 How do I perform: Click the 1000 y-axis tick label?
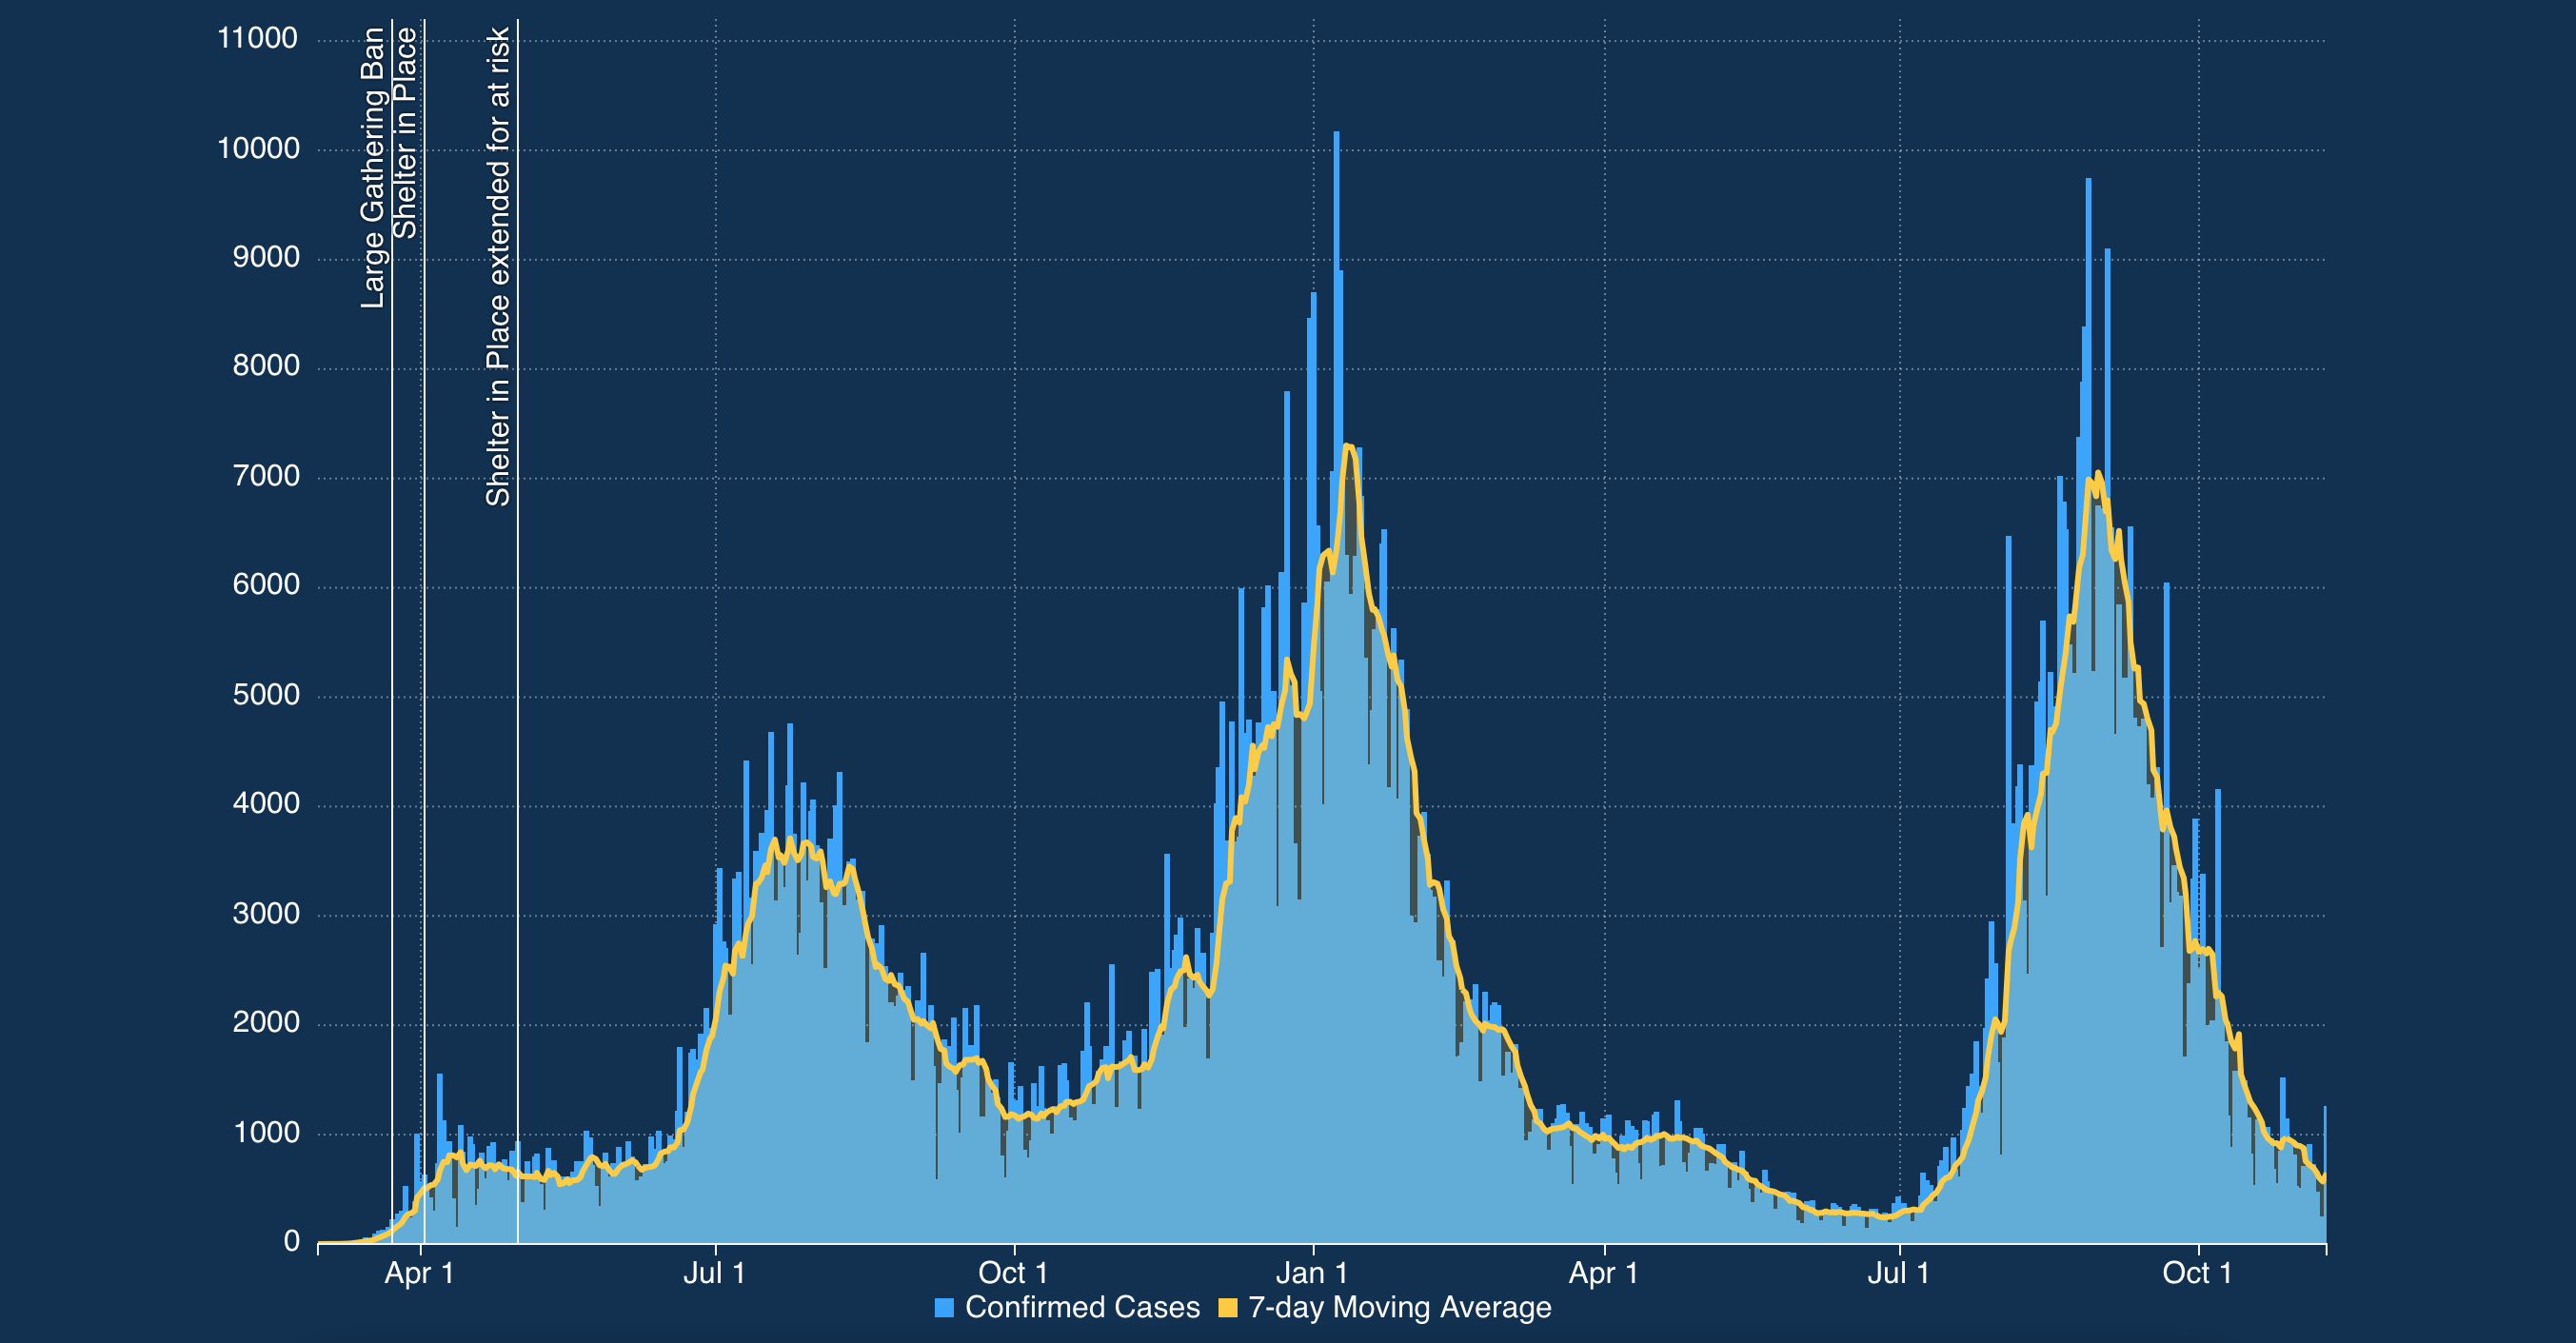[x=265, y=1132]
